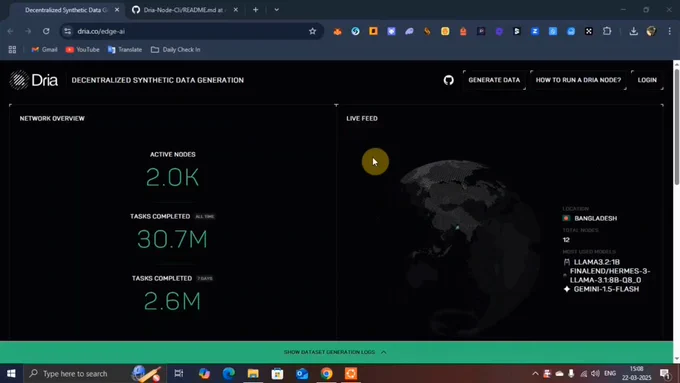Click the Chrome three-dot menu
This screenshot has height=383, width=680.
[x=670, y=31]
